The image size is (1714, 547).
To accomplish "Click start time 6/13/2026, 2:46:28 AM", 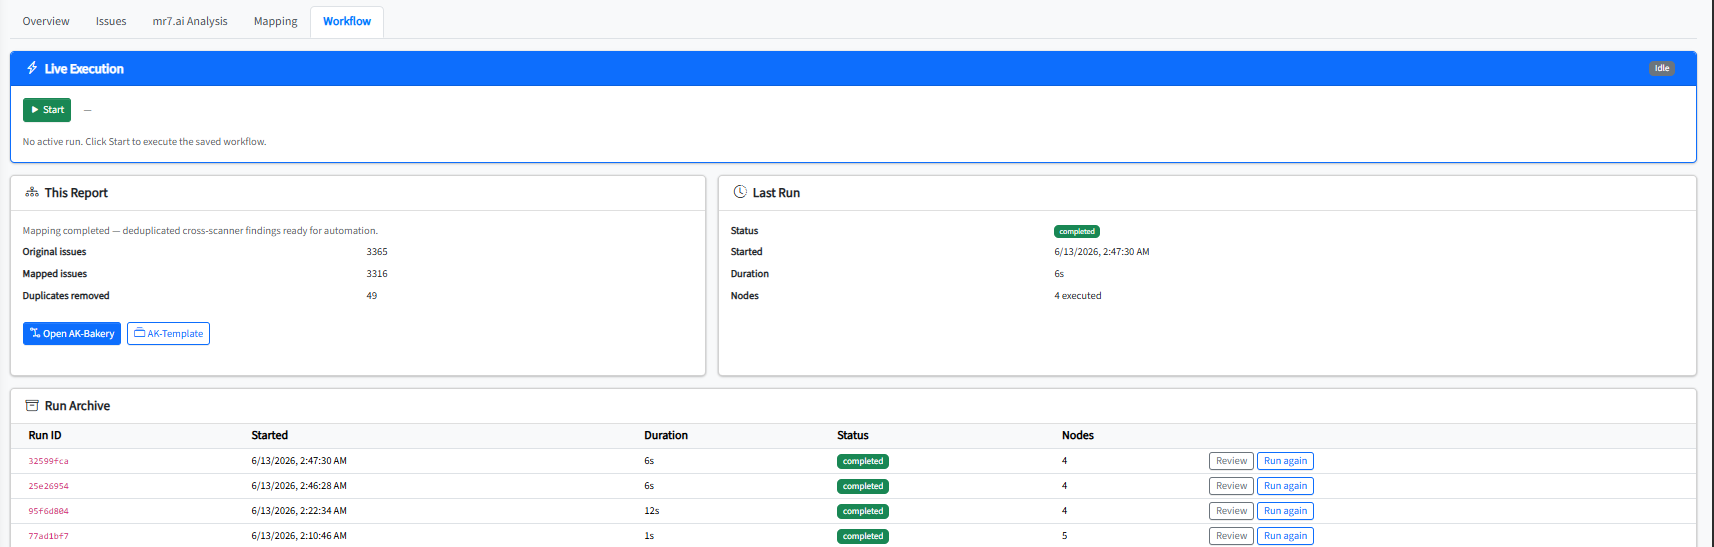I will (299, 486).
